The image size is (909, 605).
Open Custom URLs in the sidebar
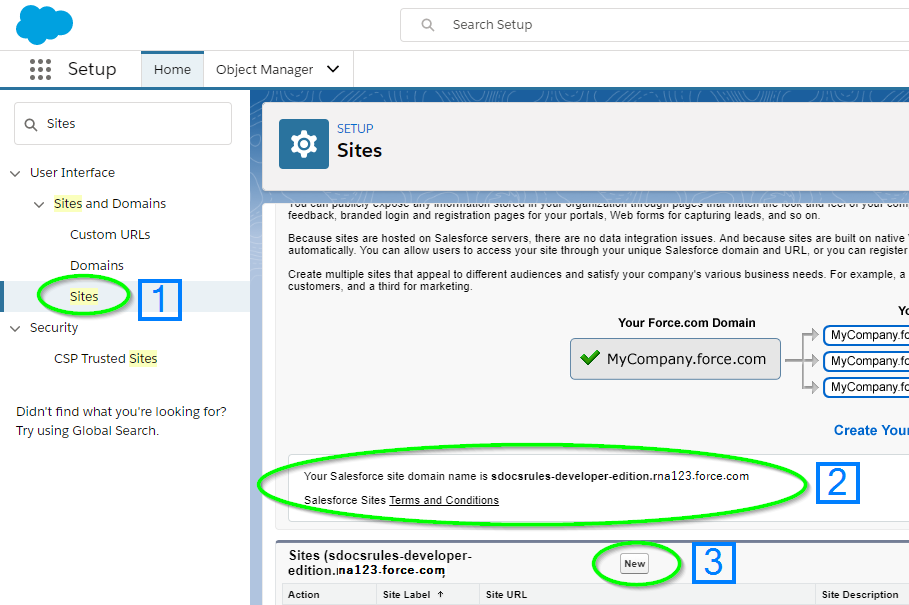click(110, 235)
